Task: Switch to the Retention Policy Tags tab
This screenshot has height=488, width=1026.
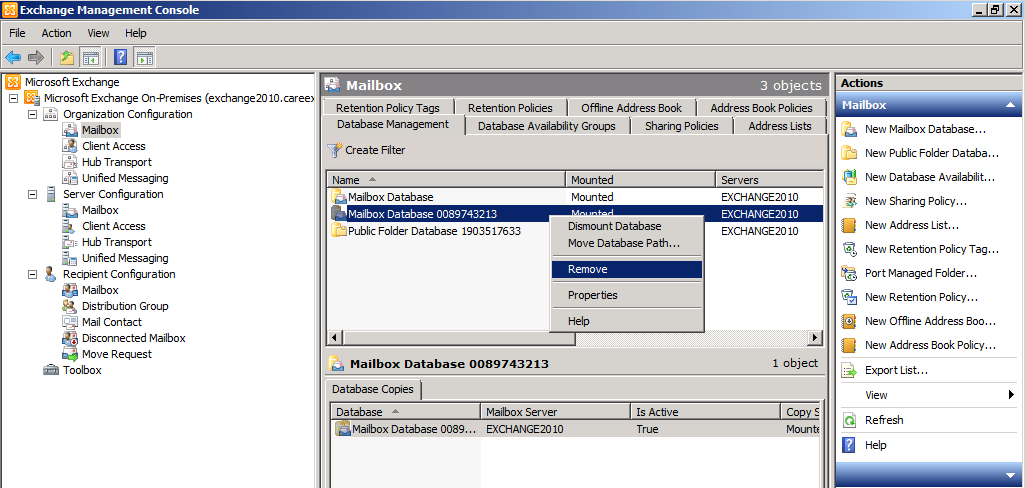Action: point(388,108)
